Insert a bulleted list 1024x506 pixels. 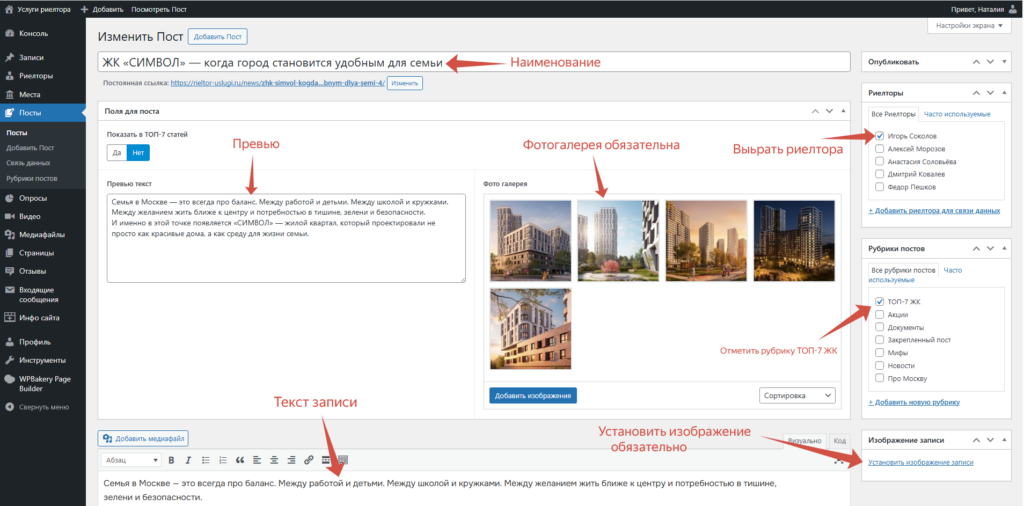click(x=206, y=460)
